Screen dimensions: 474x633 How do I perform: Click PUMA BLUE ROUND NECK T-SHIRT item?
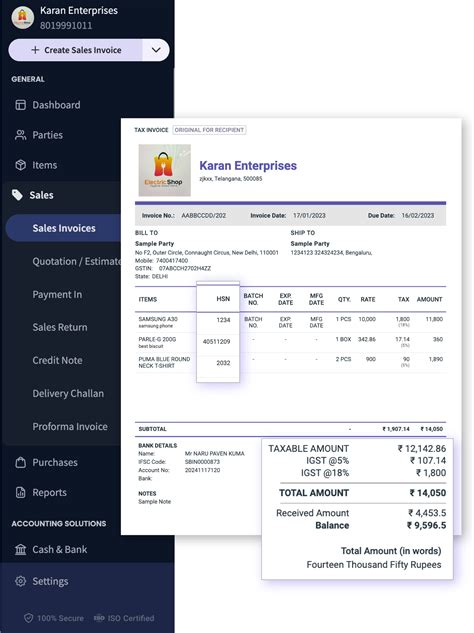(x=164, y=362)
